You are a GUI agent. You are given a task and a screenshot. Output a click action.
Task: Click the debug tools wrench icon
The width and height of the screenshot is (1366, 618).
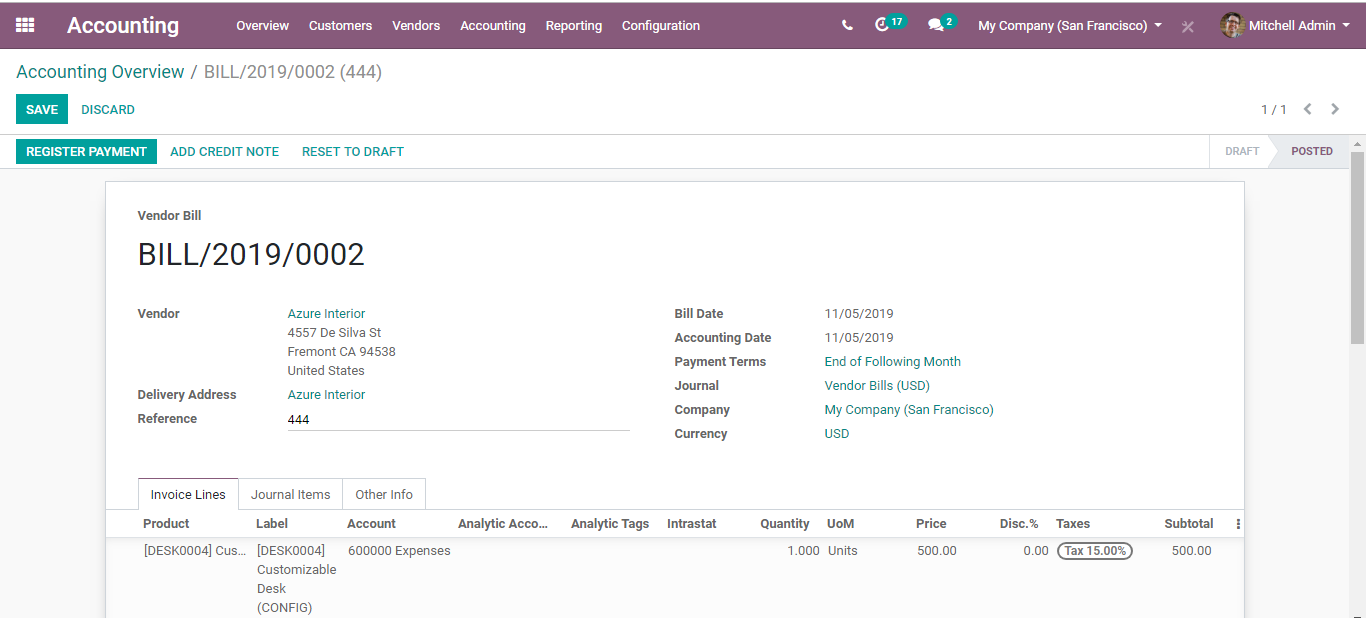click(x=1188, y=26)
